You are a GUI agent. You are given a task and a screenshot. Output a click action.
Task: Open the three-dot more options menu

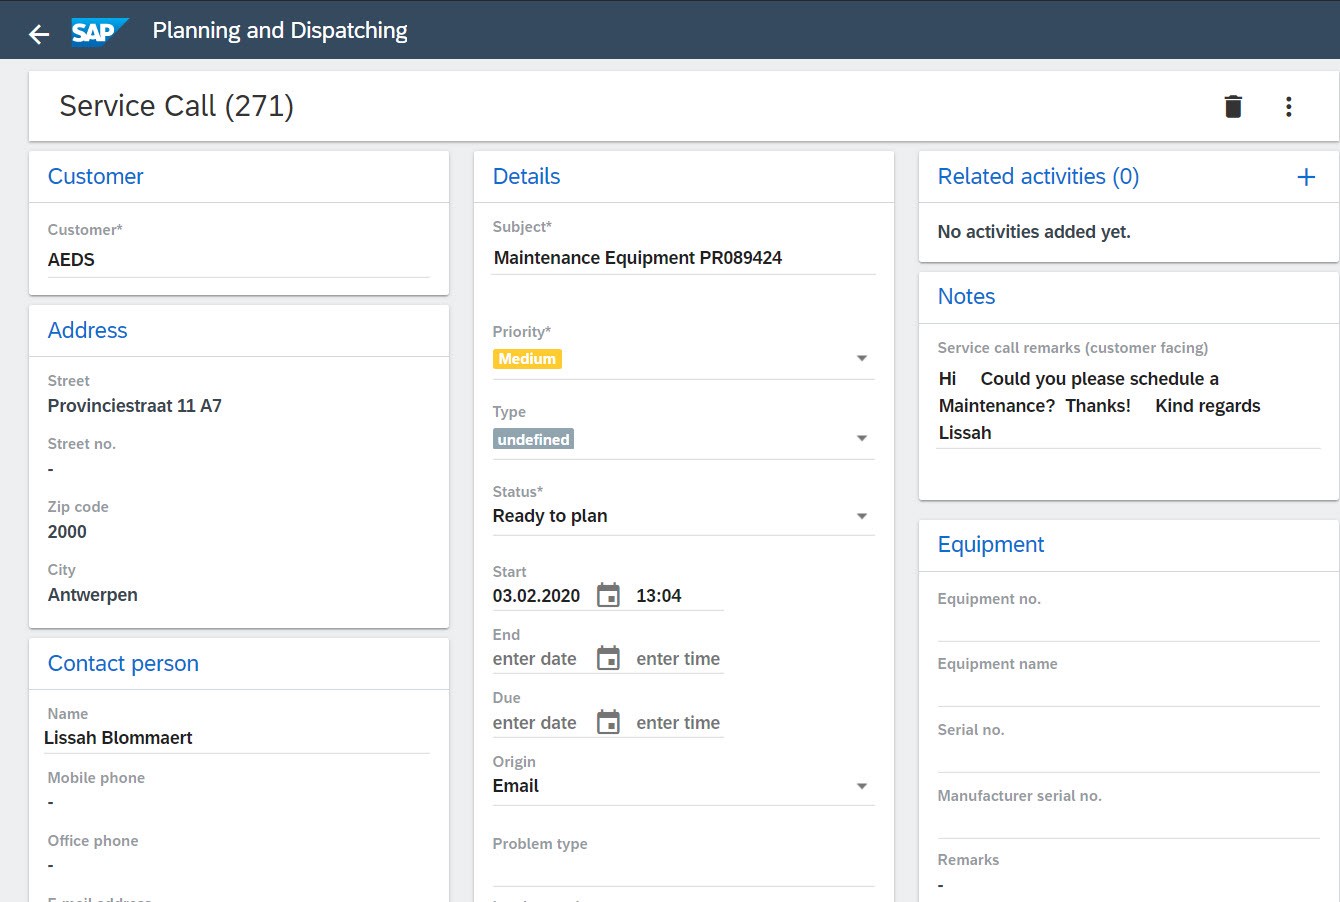coord(1288,106)
